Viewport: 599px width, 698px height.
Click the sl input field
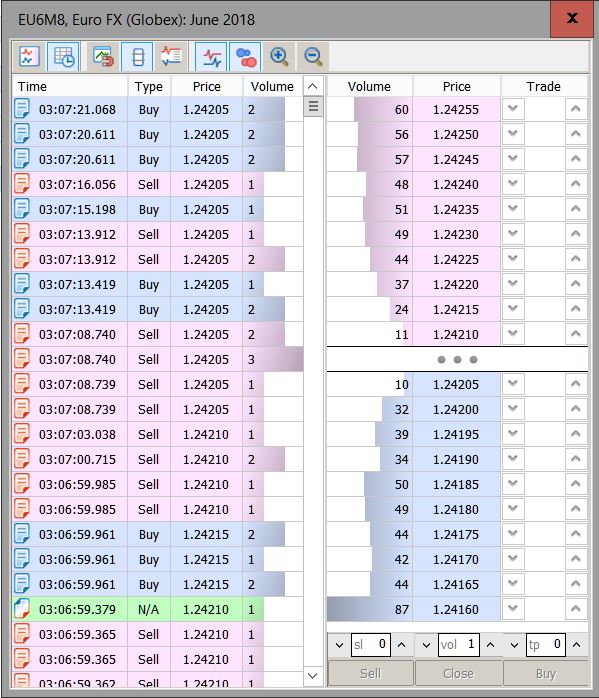click(371, 645)
